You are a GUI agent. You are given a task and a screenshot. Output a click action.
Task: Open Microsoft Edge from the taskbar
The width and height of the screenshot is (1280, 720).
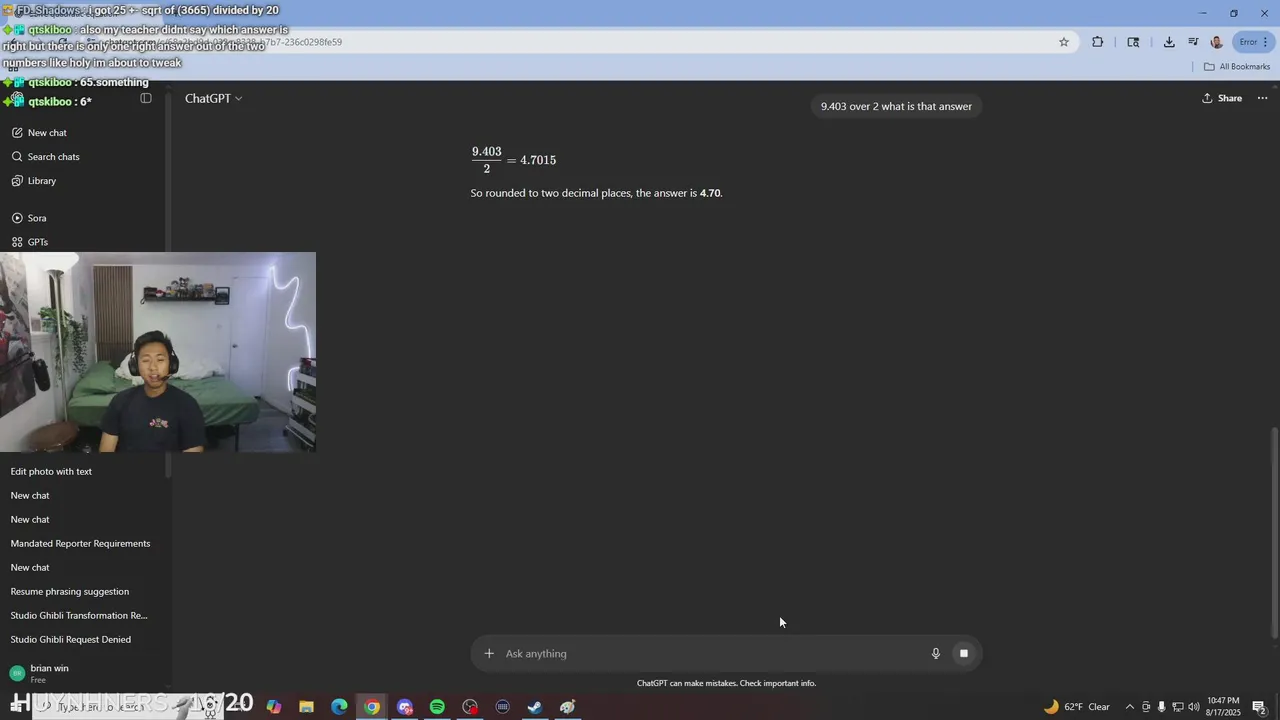339,707
